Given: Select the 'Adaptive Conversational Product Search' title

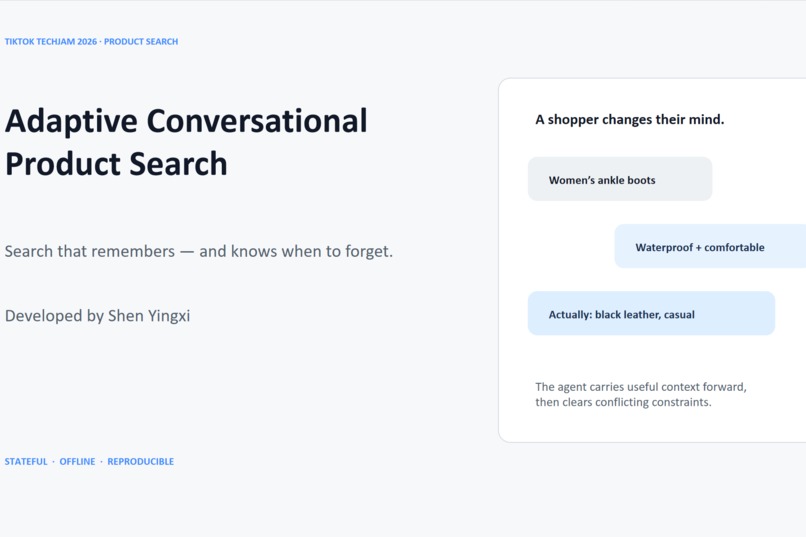Looking at the screenshot, I should coord(186,142).
